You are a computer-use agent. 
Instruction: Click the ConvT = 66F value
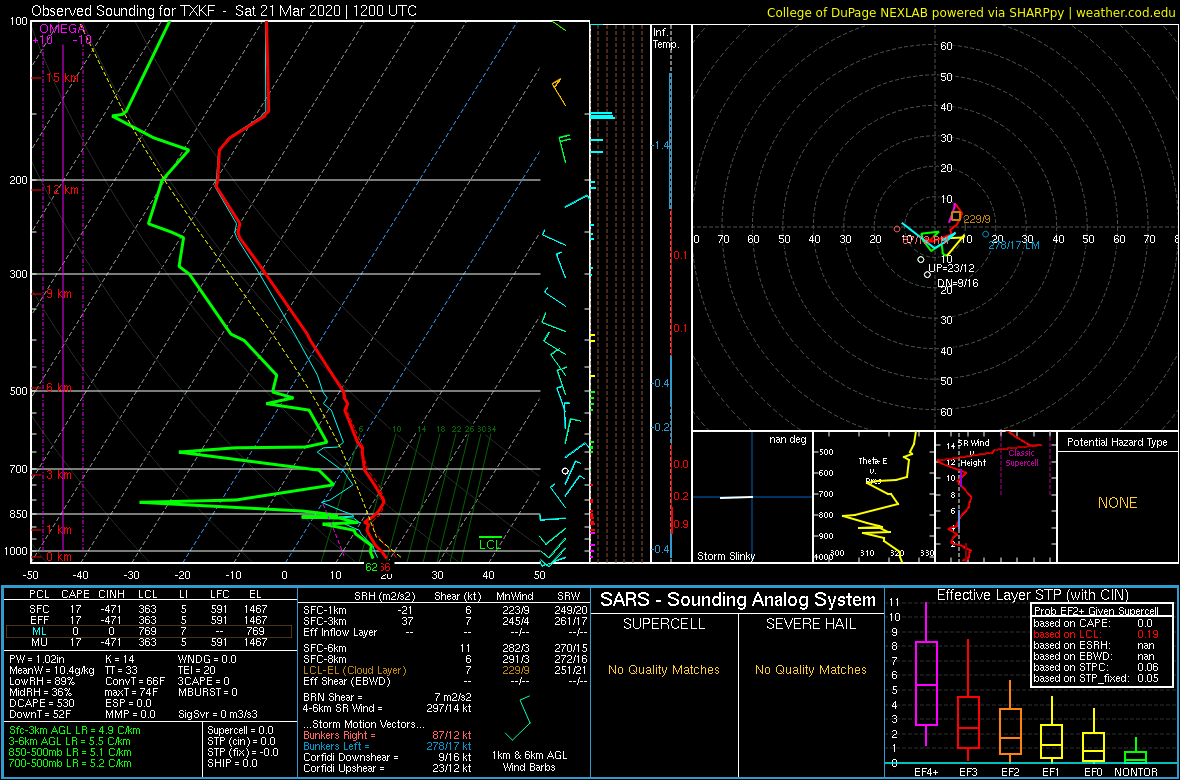click(135, 682)
